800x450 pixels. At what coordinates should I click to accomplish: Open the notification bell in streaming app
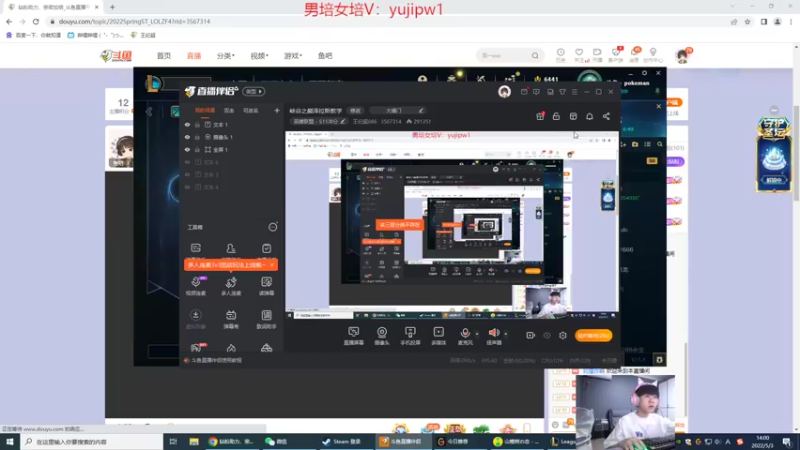589,116
